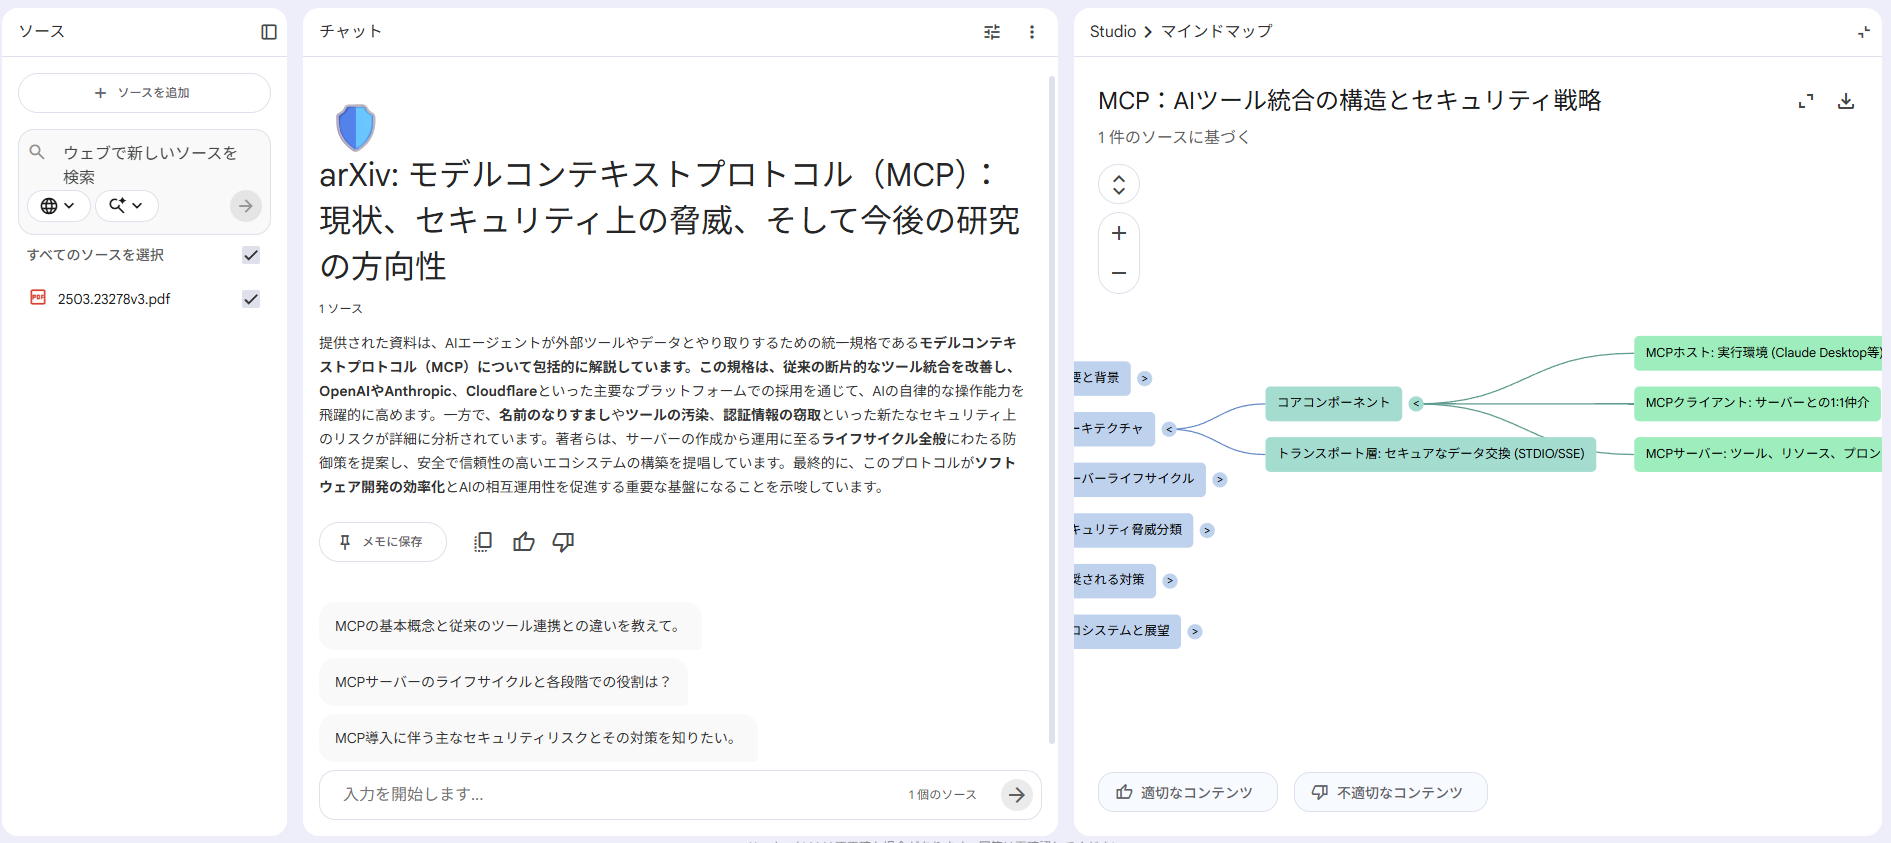This screenshot has height=843, width=1891.
Task: Collapse the コアコンポーネント node
Action: 1416,404
